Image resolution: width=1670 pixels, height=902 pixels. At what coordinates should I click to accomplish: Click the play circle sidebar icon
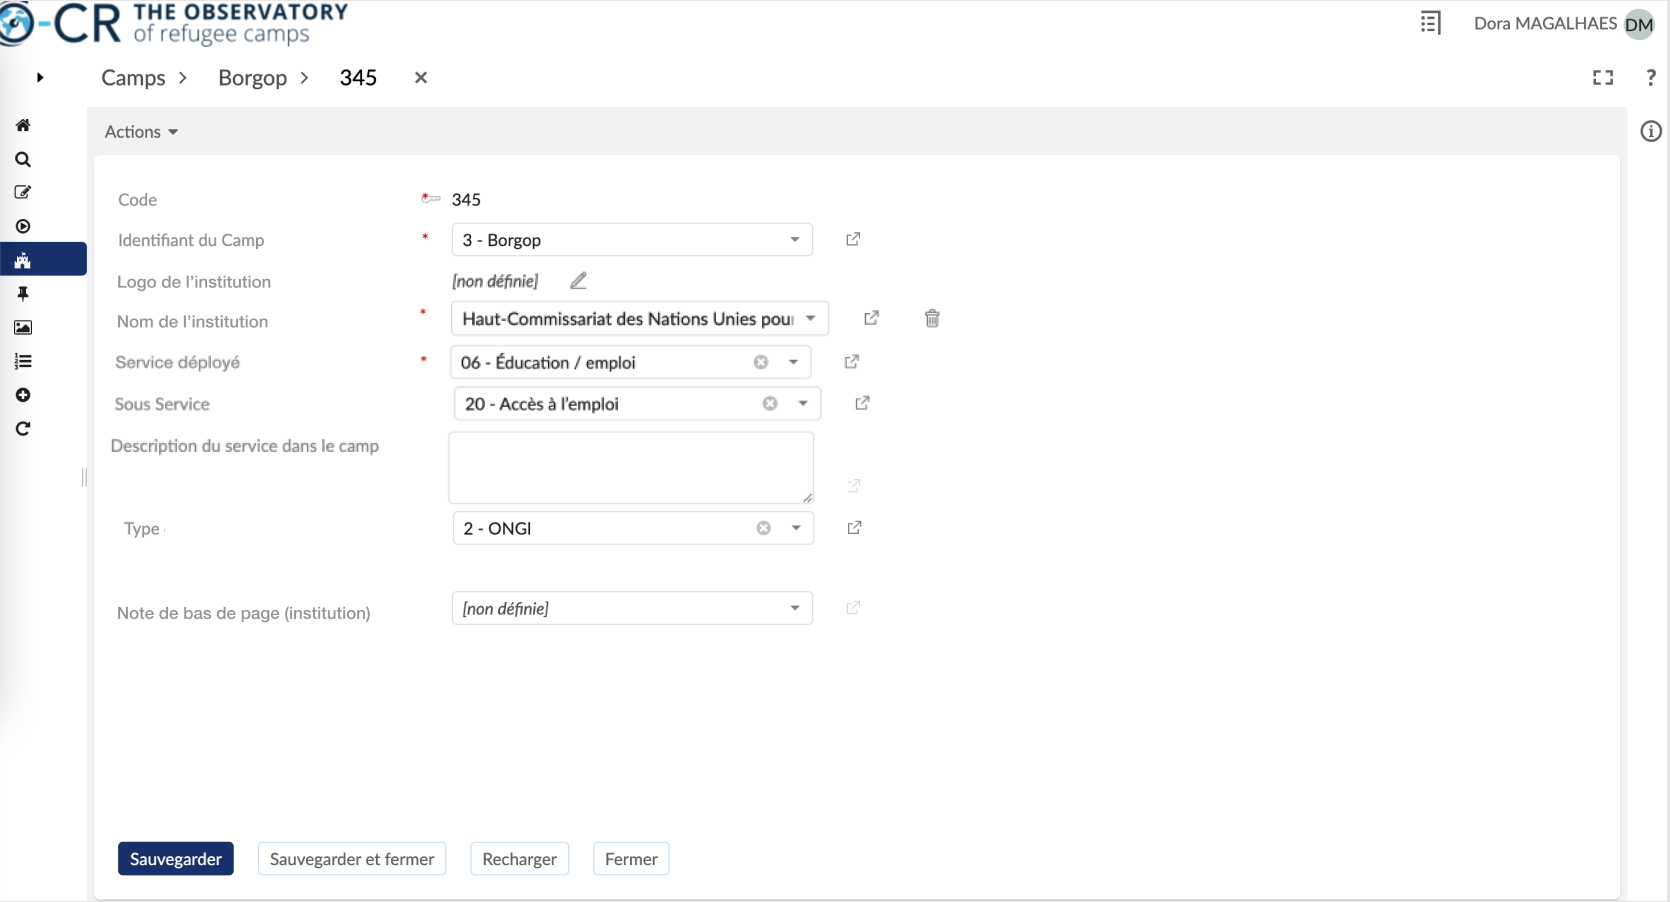tap(22, 226)
